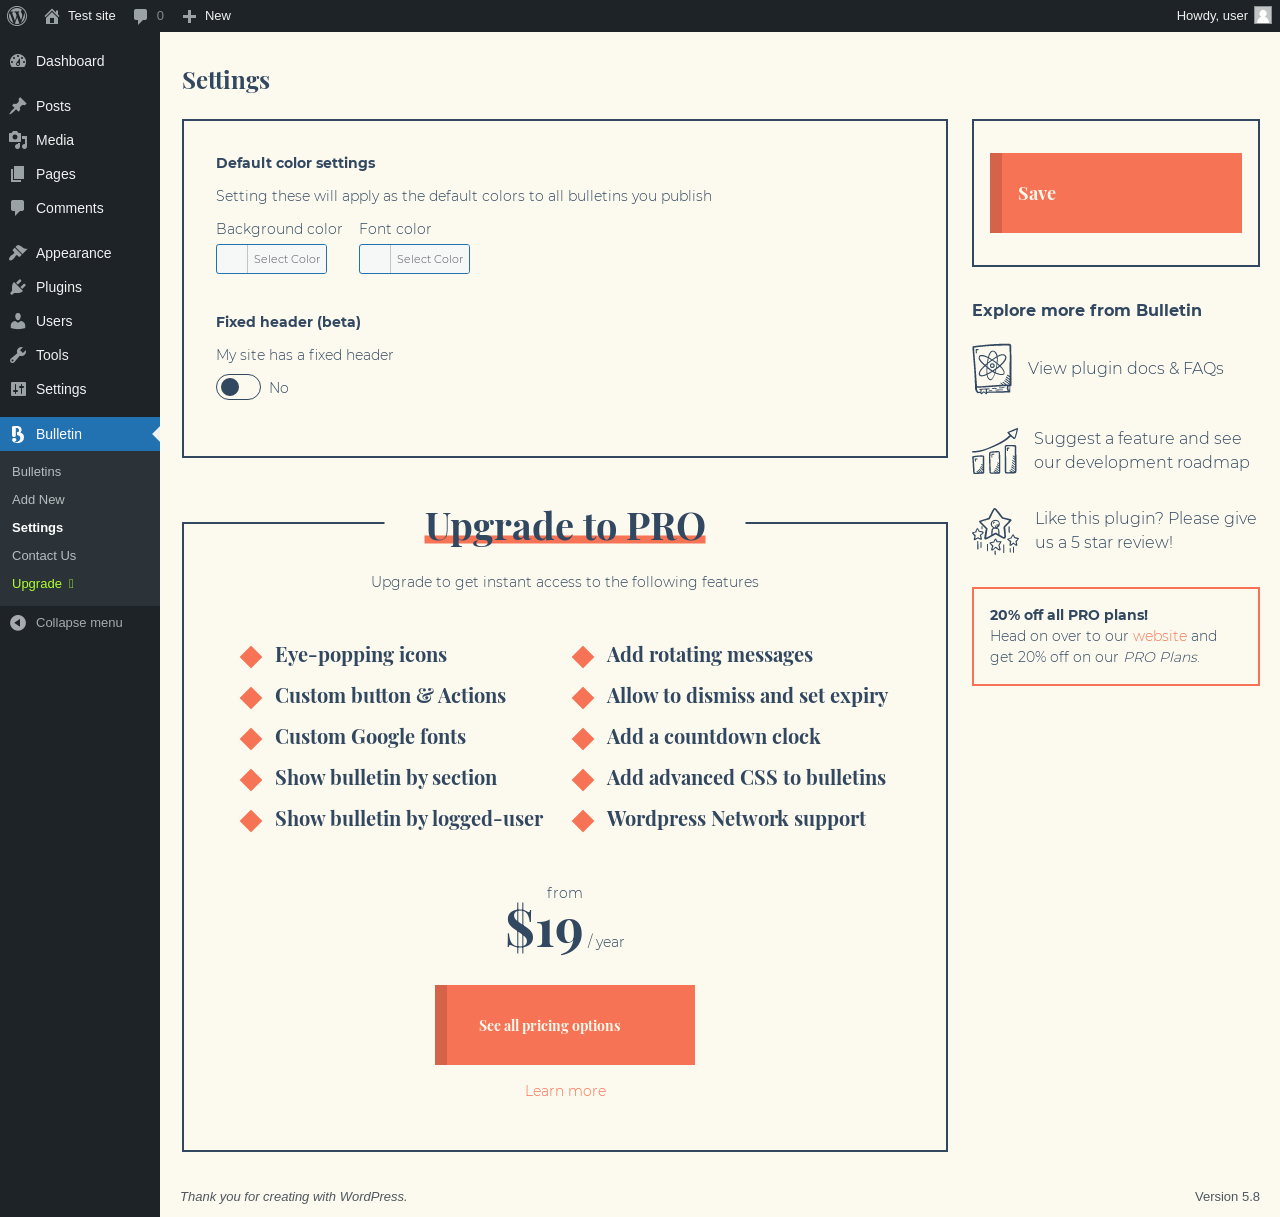
Task: Click the "Custom Google fonts" feature text
Action: pyautogui.click(x=370, y=737)
